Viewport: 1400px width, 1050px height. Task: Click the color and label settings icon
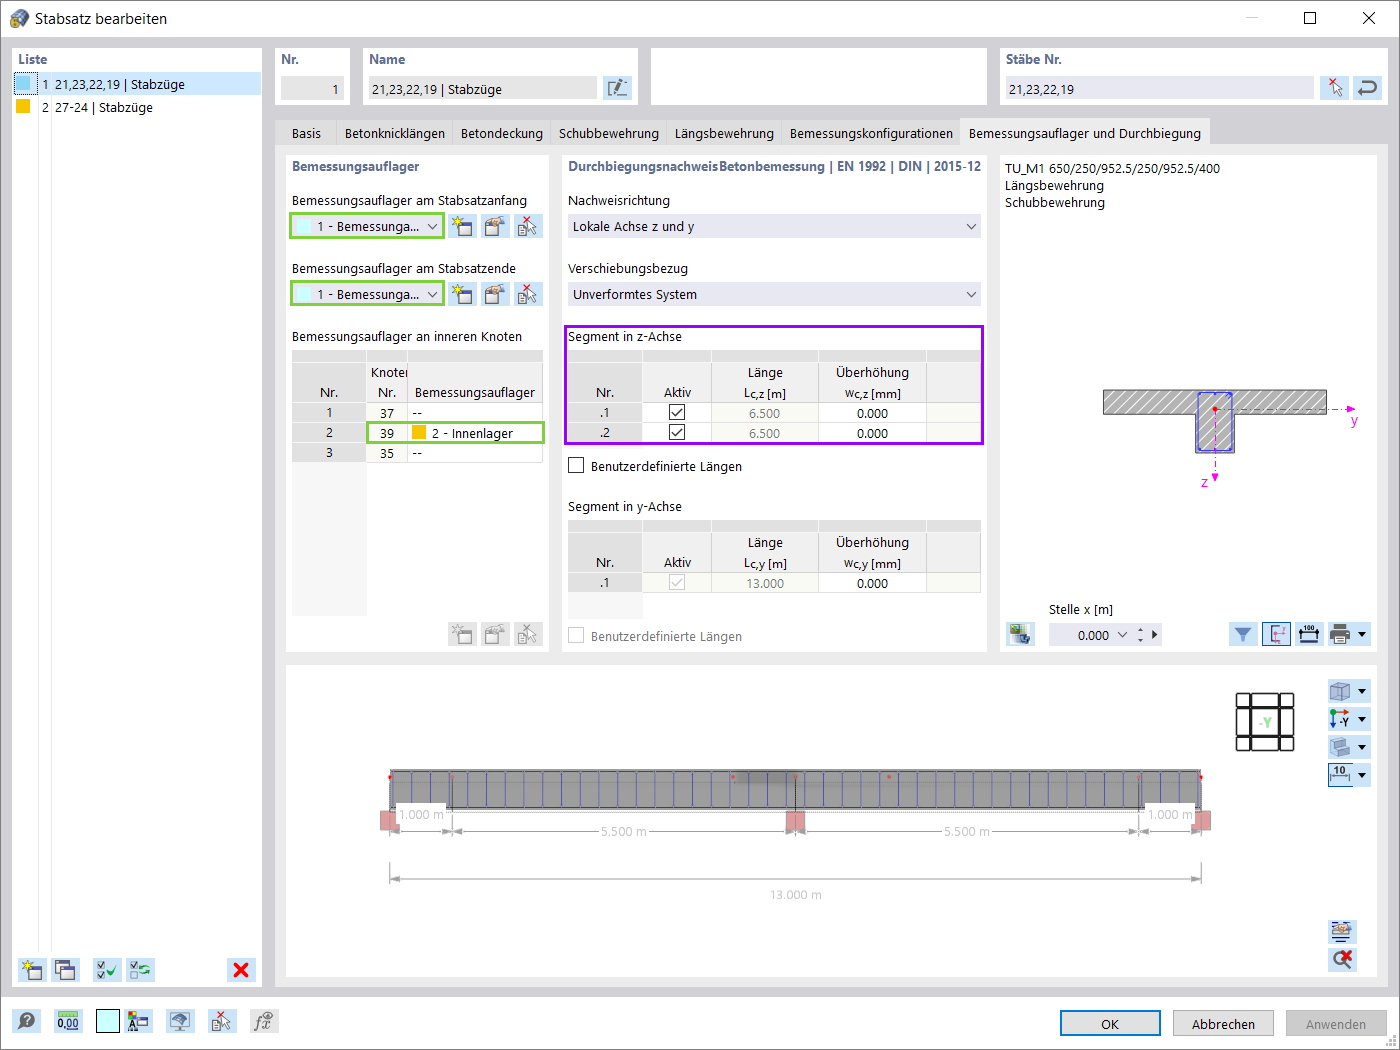tap(138, 1021)
